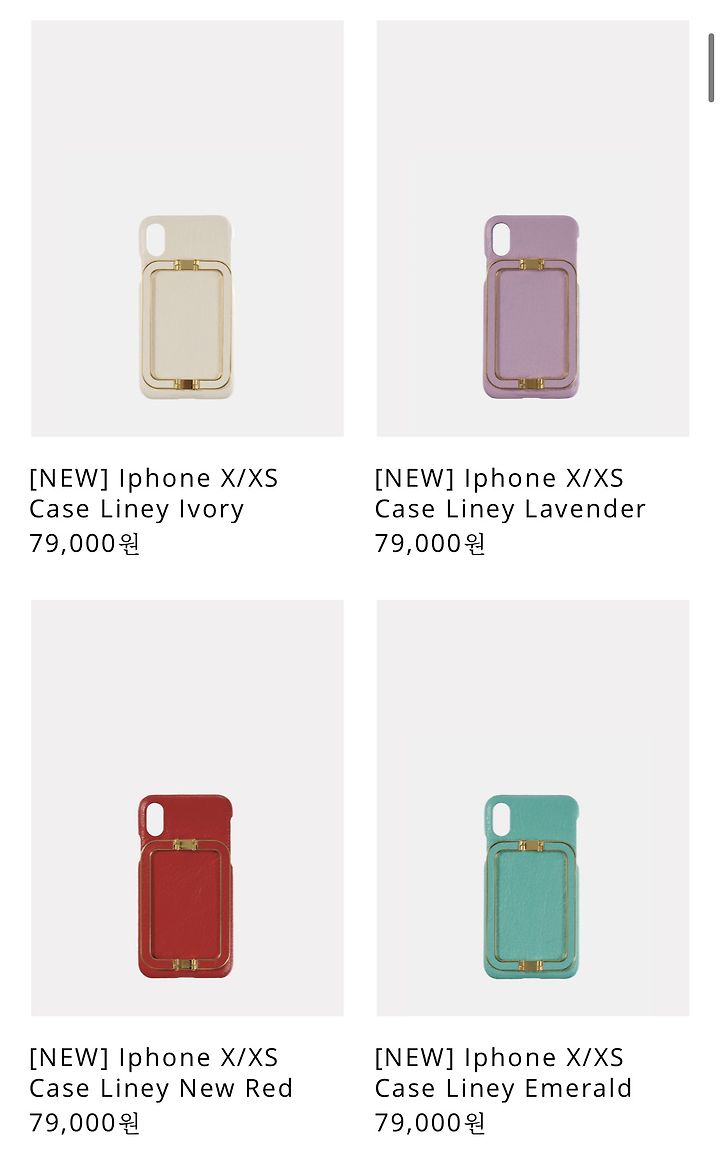Click the Case Liney New Red title
Screen dimensions: 720x1155
tap(161, 1072)
